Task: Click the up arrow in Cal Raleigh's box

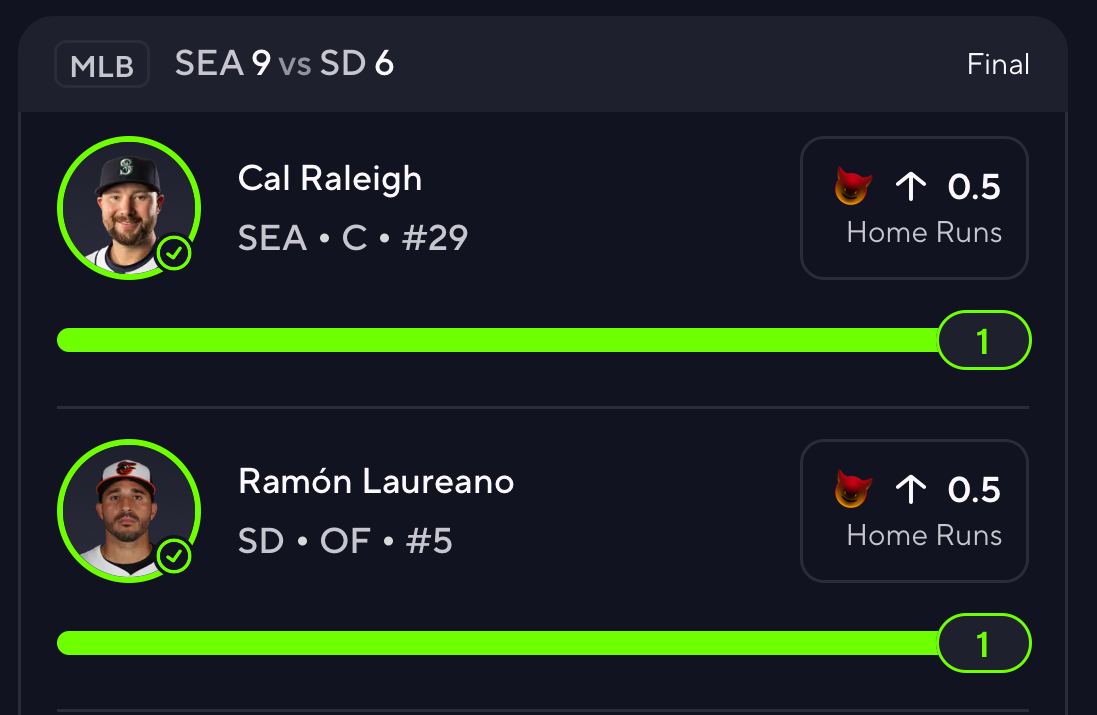Action: click(x=910, y=186)
